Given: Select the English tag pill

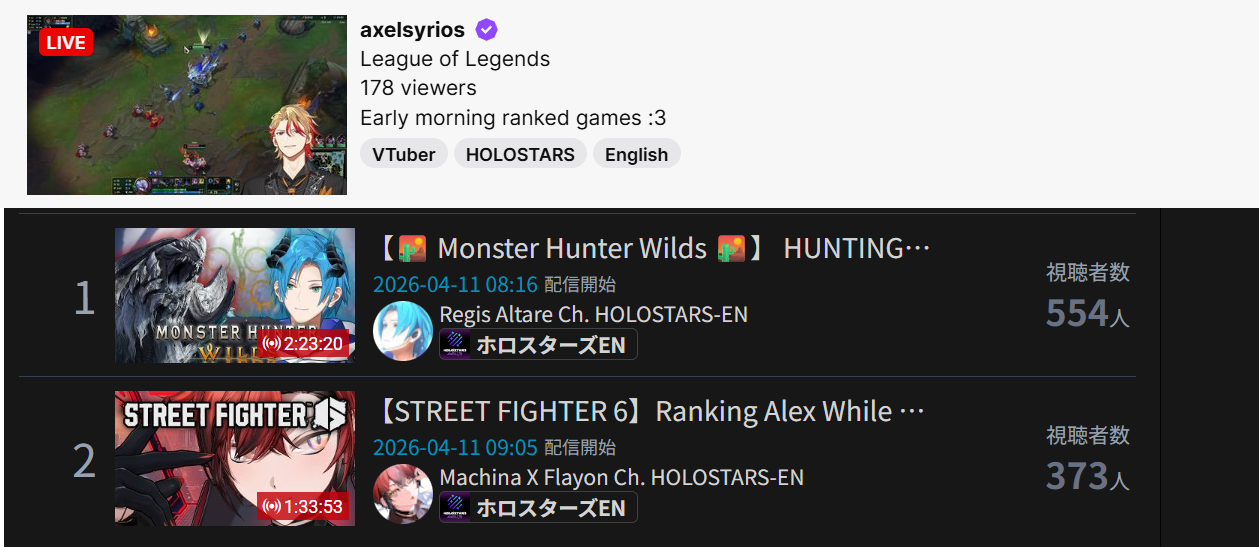Looking at the screenshot, I should (637, 154).
